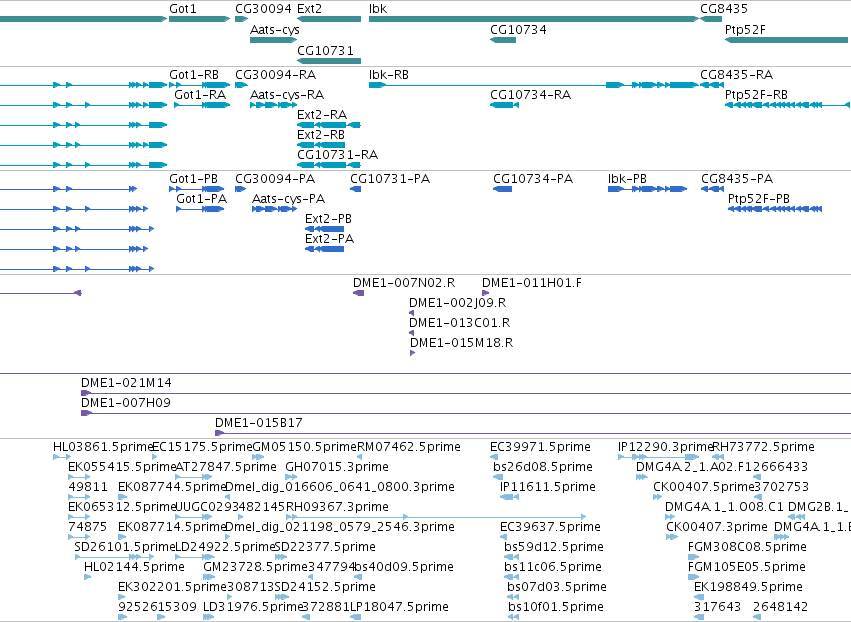The width and height of the screenshot is (851, 622).
Task: Click the Ptp52F-RB transcript label
Action: pos(756,95)
